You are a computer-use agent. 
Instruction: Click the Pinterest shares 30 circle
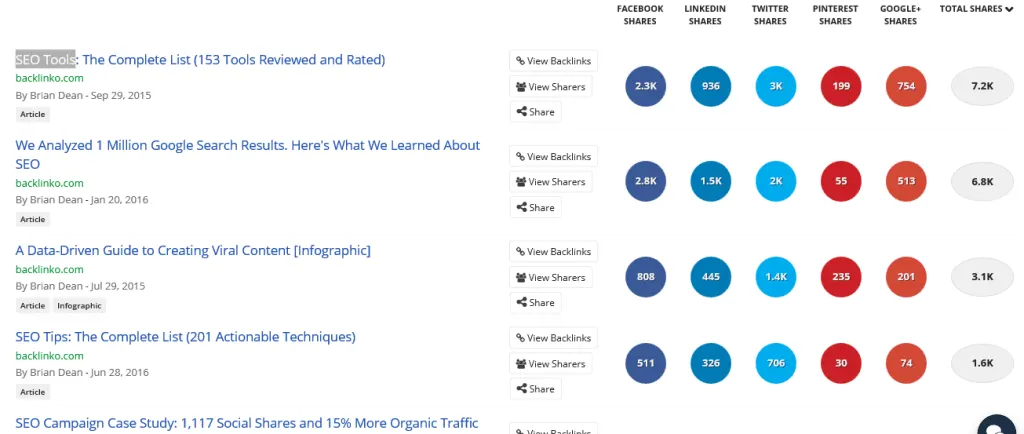click(841, 363)
